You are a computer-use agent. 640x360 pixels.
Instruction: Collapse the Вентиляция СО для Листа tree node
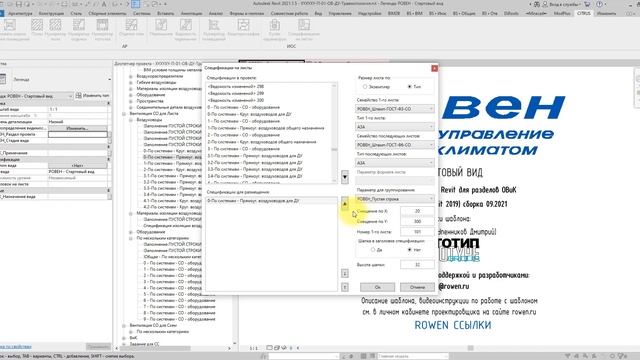(x=124, y=114)
